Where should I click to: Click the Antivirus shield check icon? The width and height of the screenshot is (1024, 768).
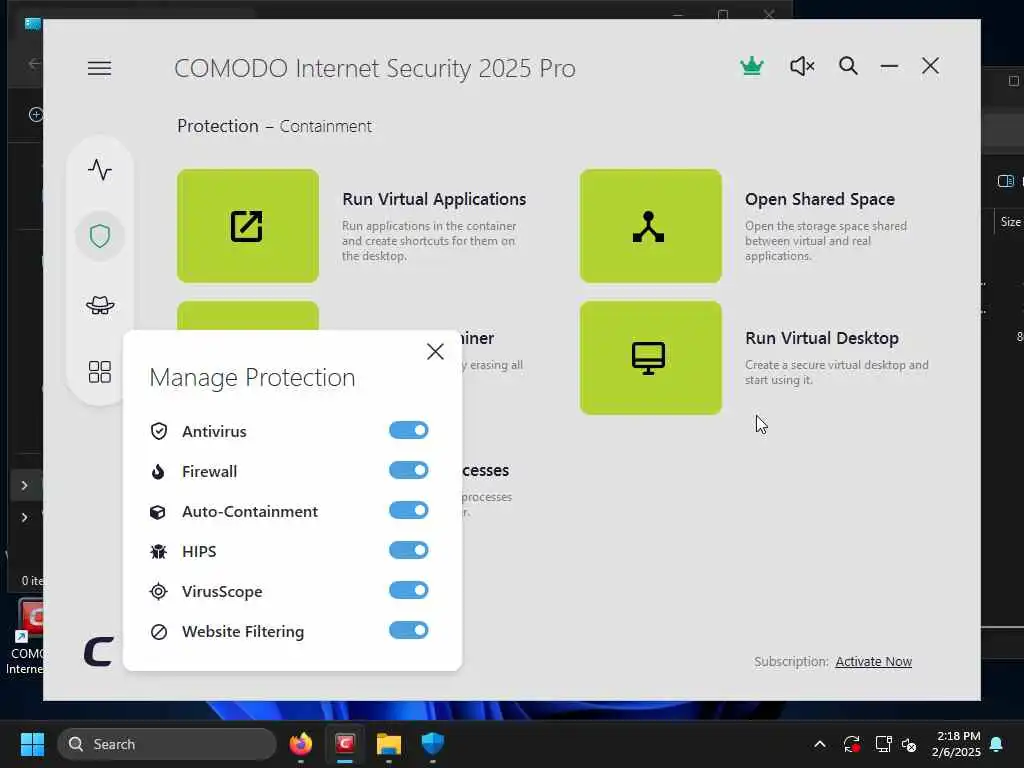pos(159,431)
